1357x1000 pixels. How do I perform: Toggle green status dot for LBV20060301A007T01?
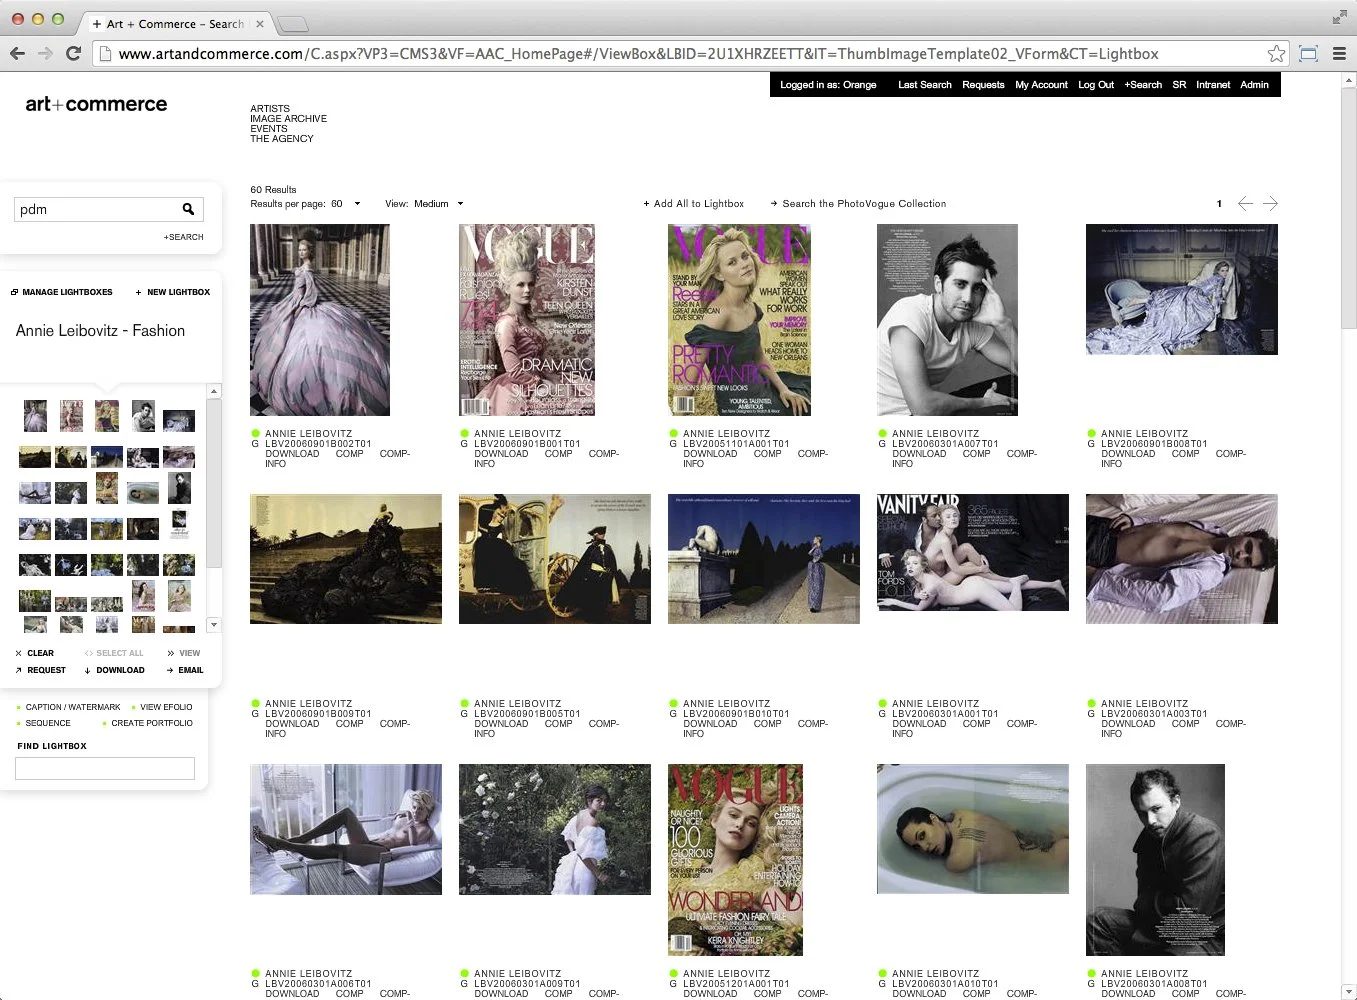(x=882, y=433)
